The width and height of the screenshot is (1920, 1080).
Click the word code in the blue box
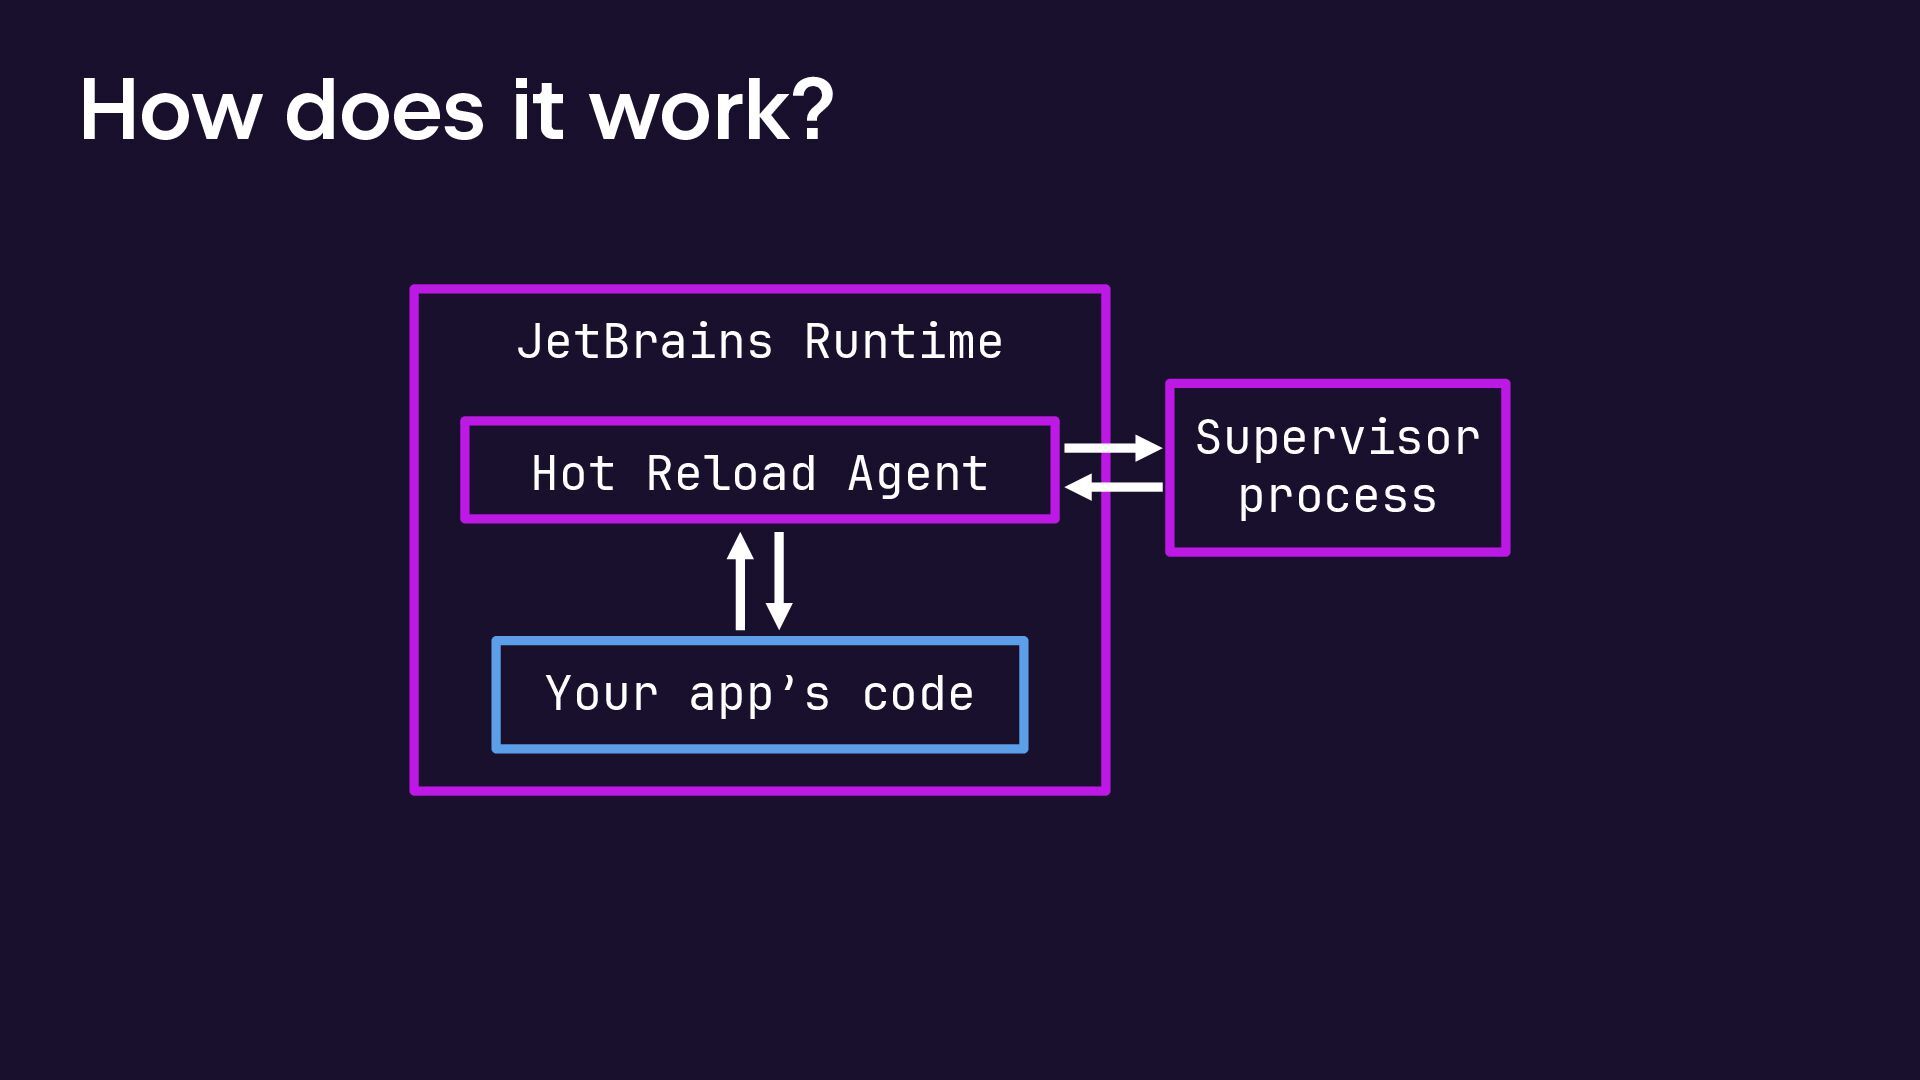pos(918,694)
